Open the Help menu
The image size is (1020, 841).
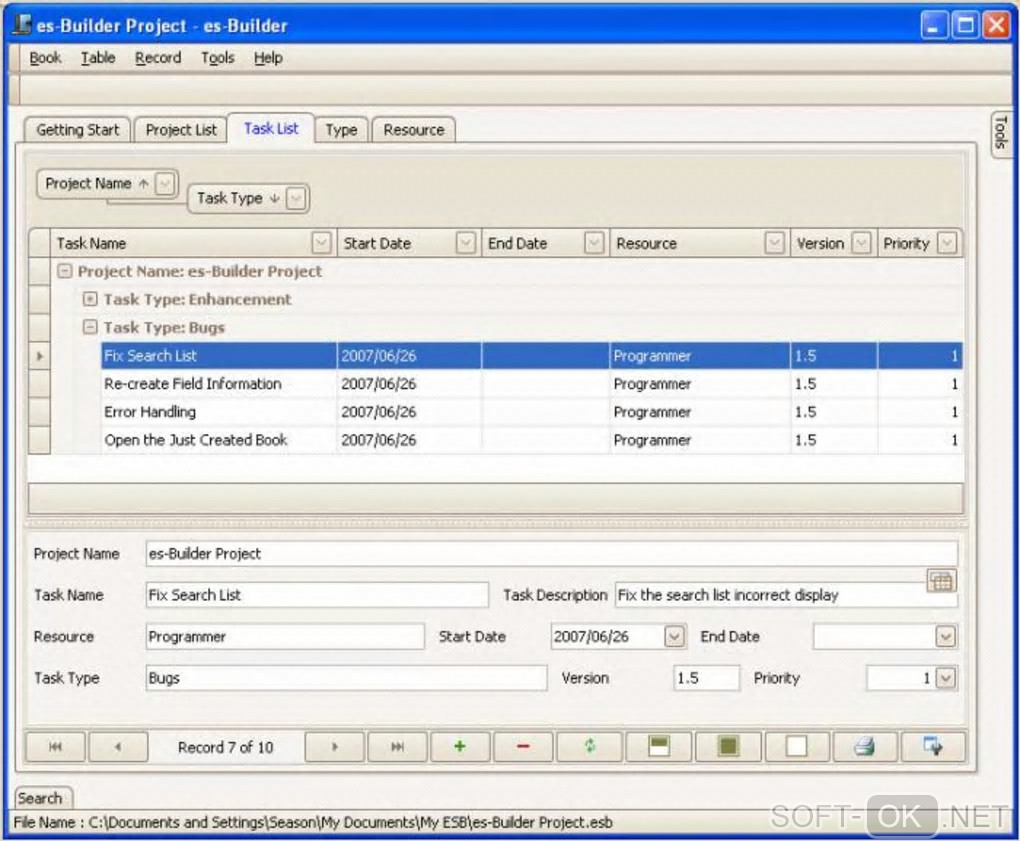point(268,58)
